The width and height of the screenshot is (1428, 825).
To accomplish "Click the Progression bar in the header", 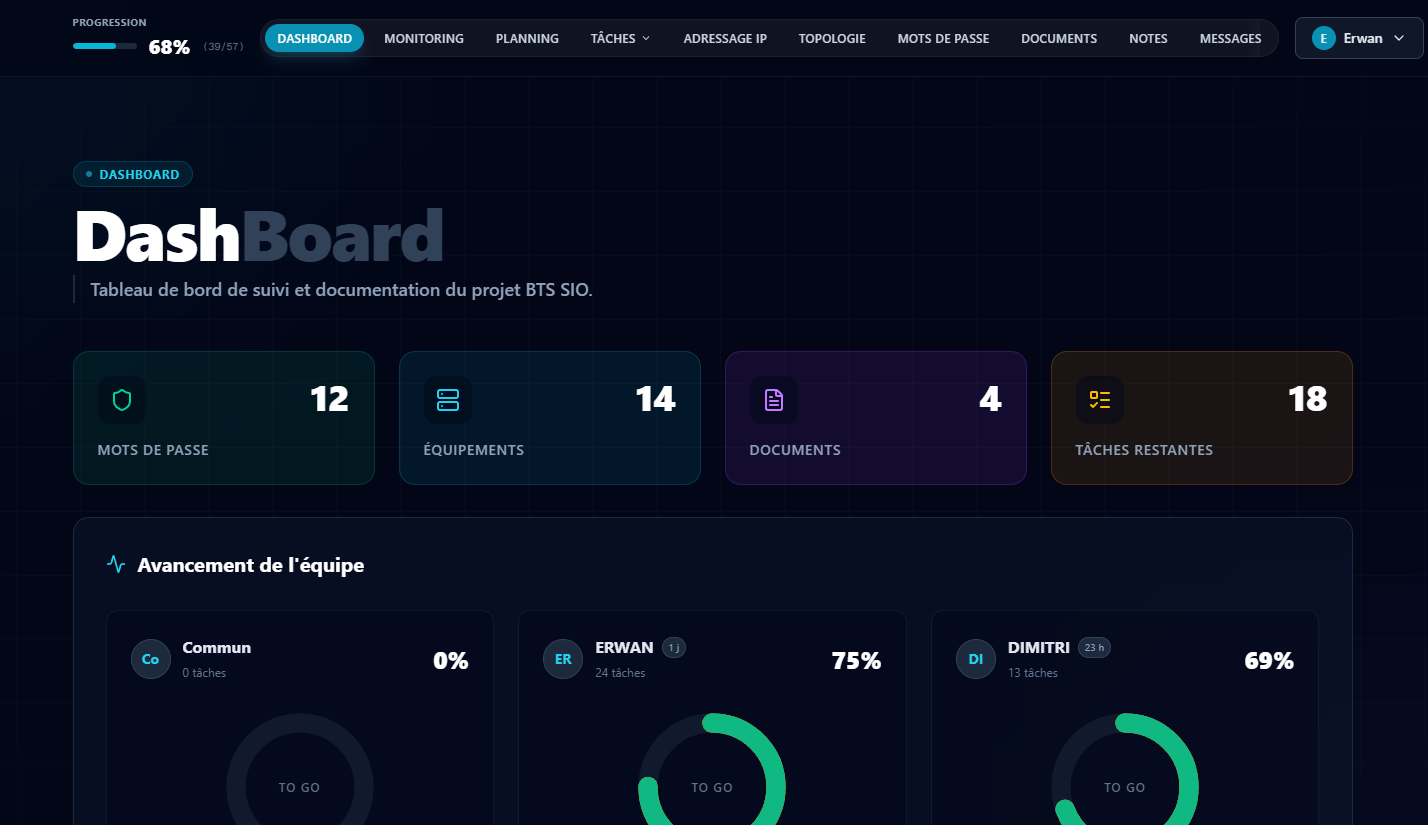I will click(x=105, y=46).
